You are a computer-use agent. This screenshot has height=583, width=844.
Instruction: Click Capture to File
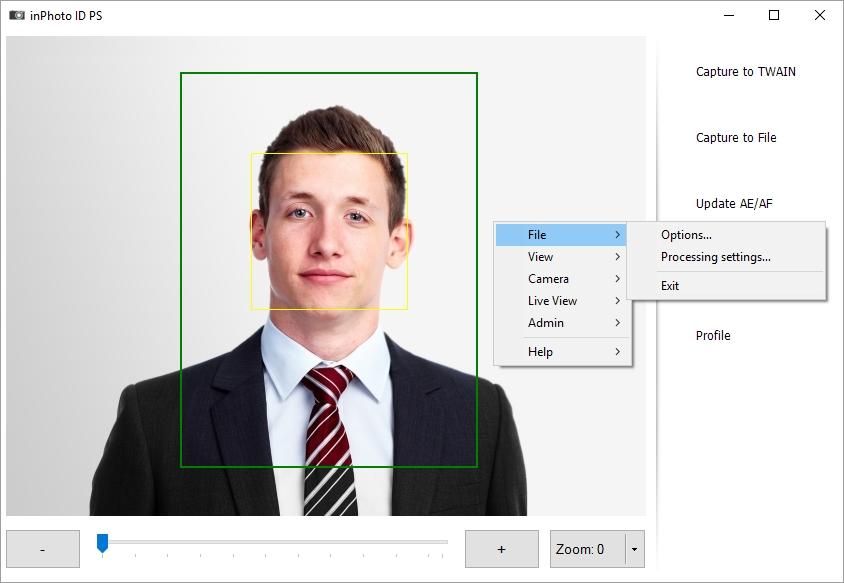coord(736,138)
